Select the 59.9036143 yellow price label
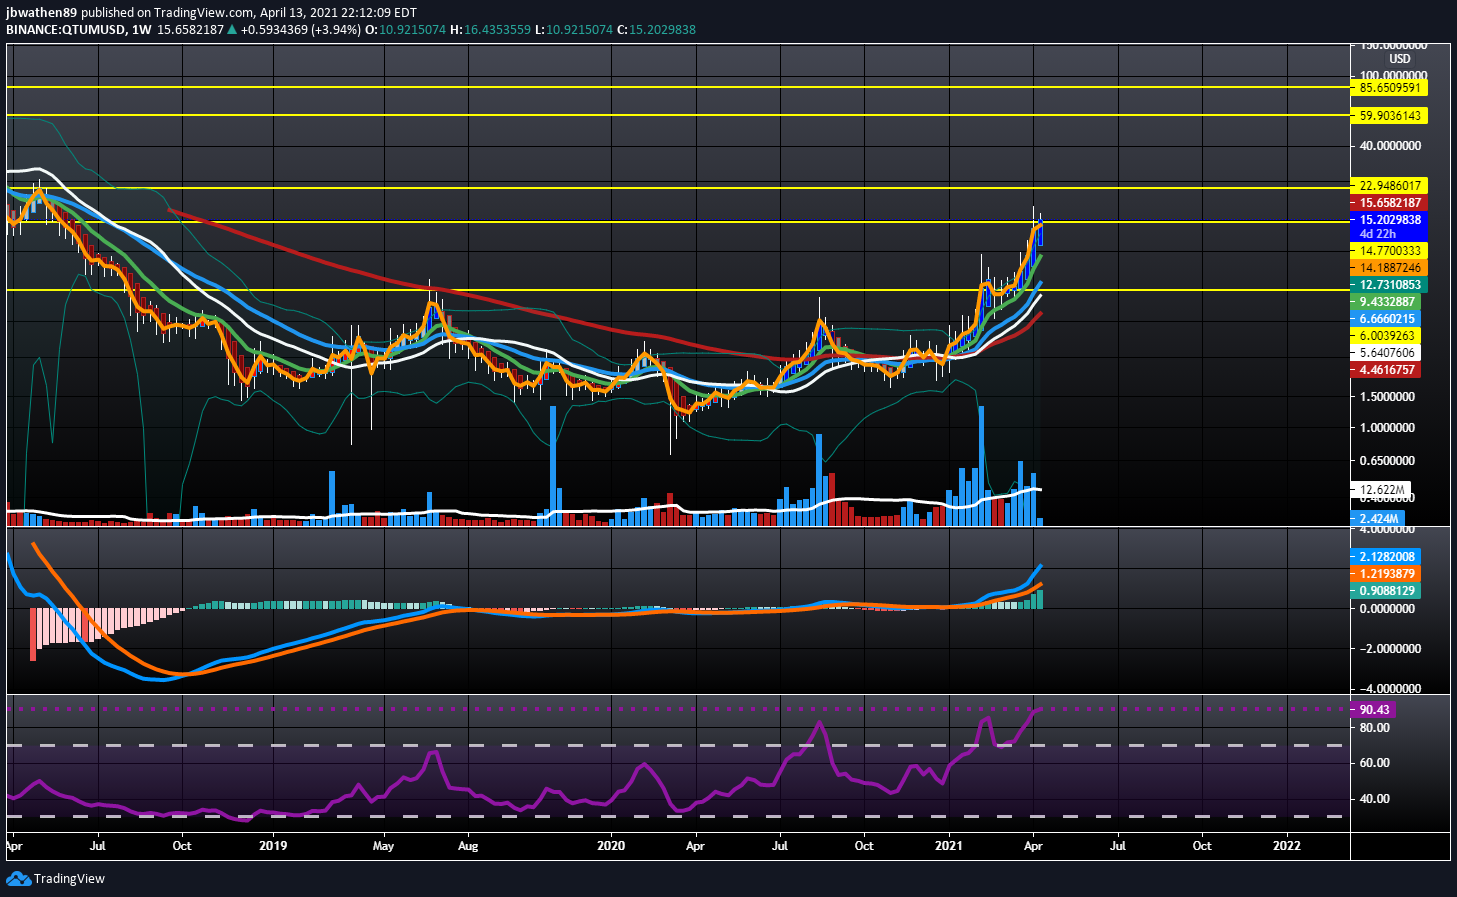The image size is (1457, 897). 1389,116
